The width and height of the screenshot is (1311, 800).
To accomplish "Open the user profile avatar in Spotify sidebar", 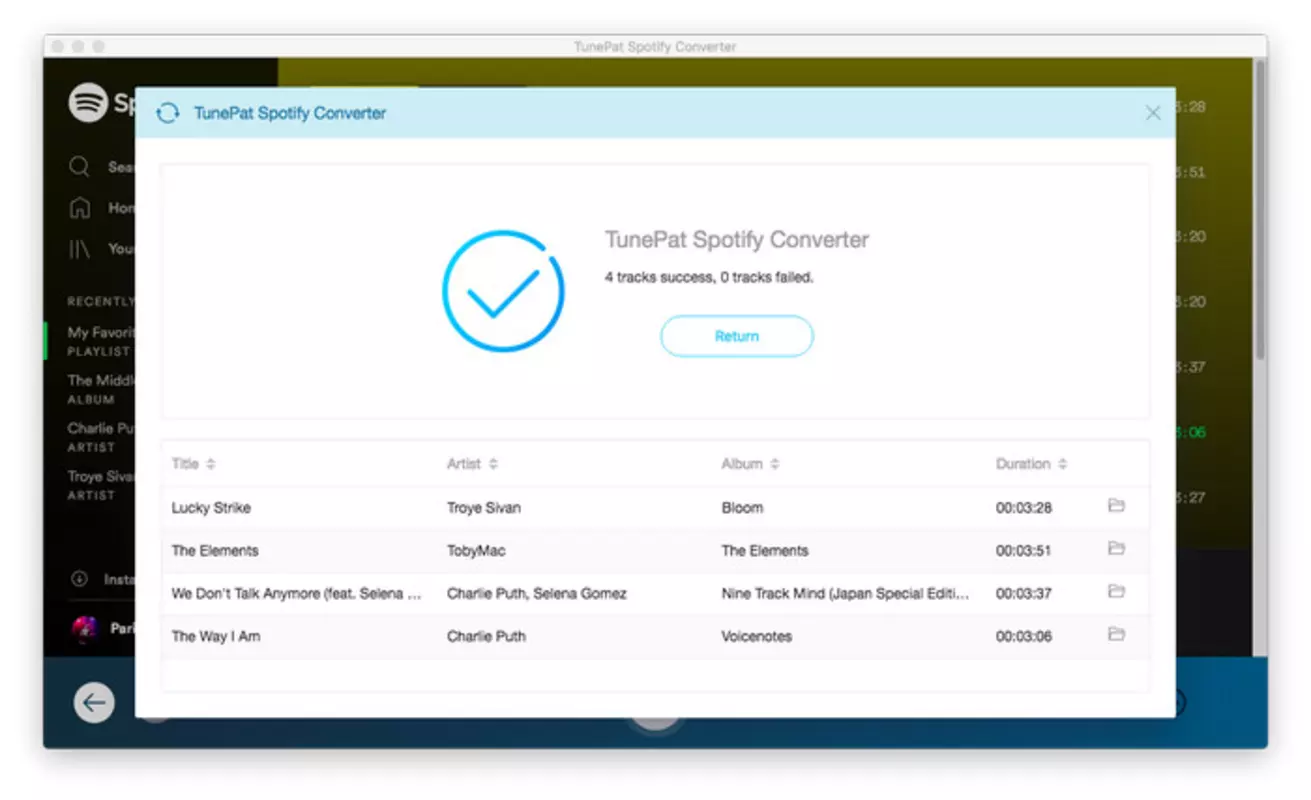I will pyautogui.click(x=84, y=629).
